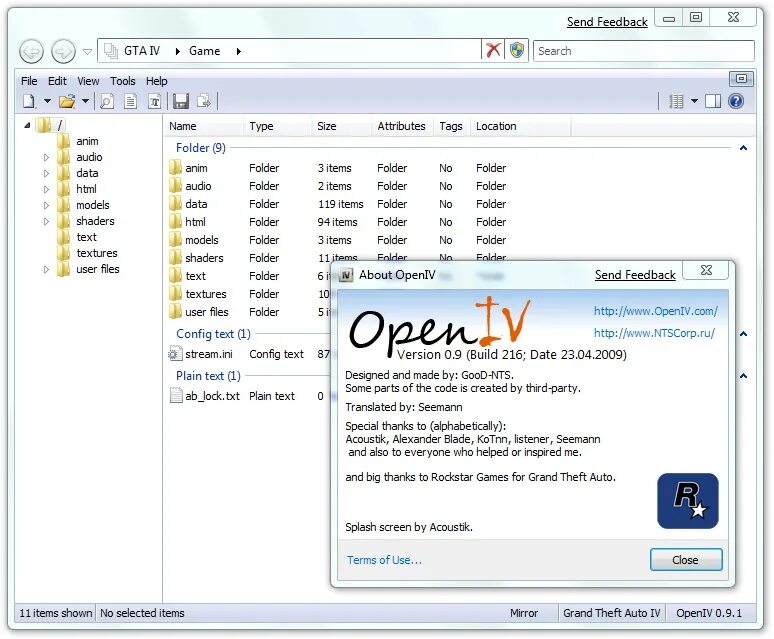This screenshot has width=774, height=639.
Task: Click the page with T toolbar icon
Action: pos(155,102)
